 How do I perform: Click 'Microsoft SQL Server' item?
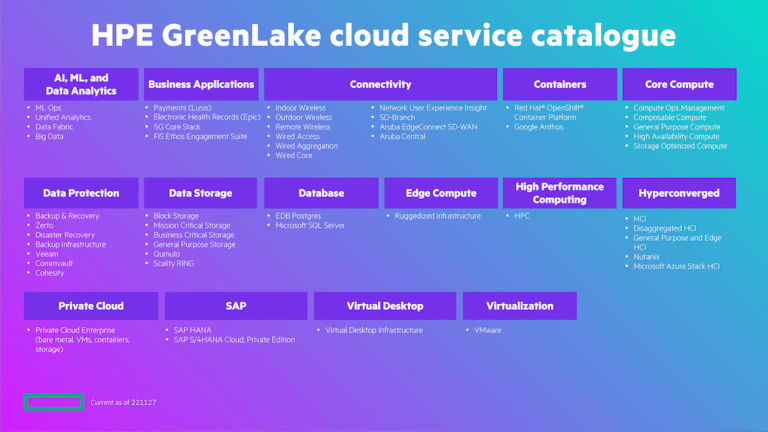(x=310, y=225)
